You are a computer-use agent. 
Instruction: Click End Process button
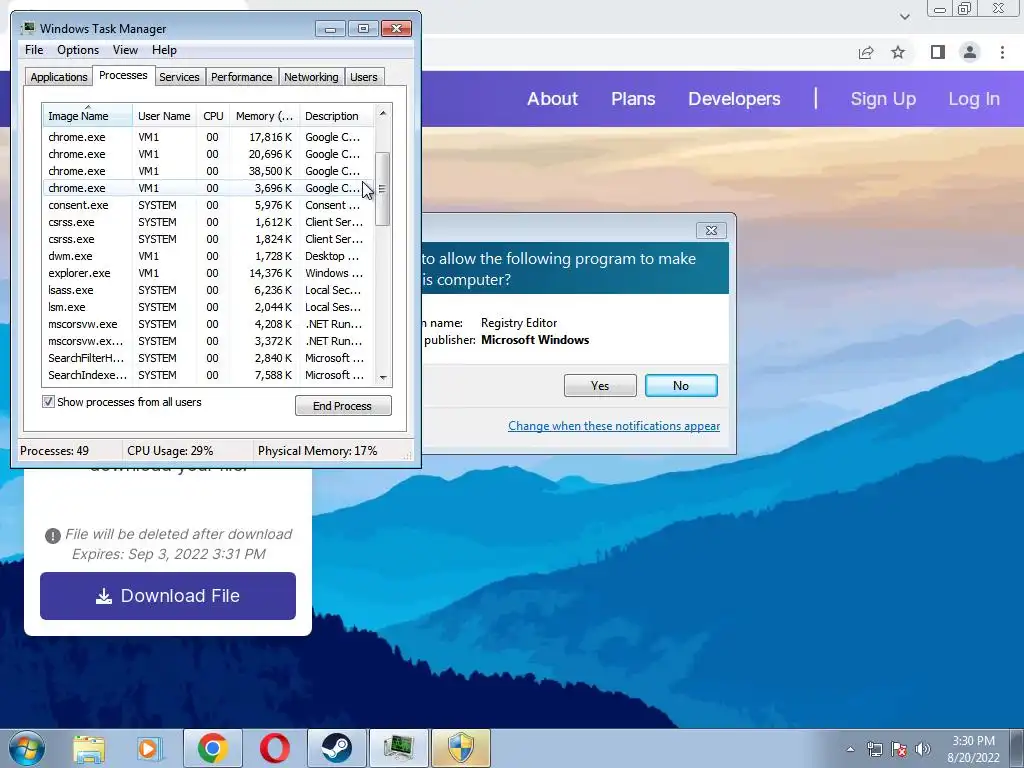pos(343,406)
